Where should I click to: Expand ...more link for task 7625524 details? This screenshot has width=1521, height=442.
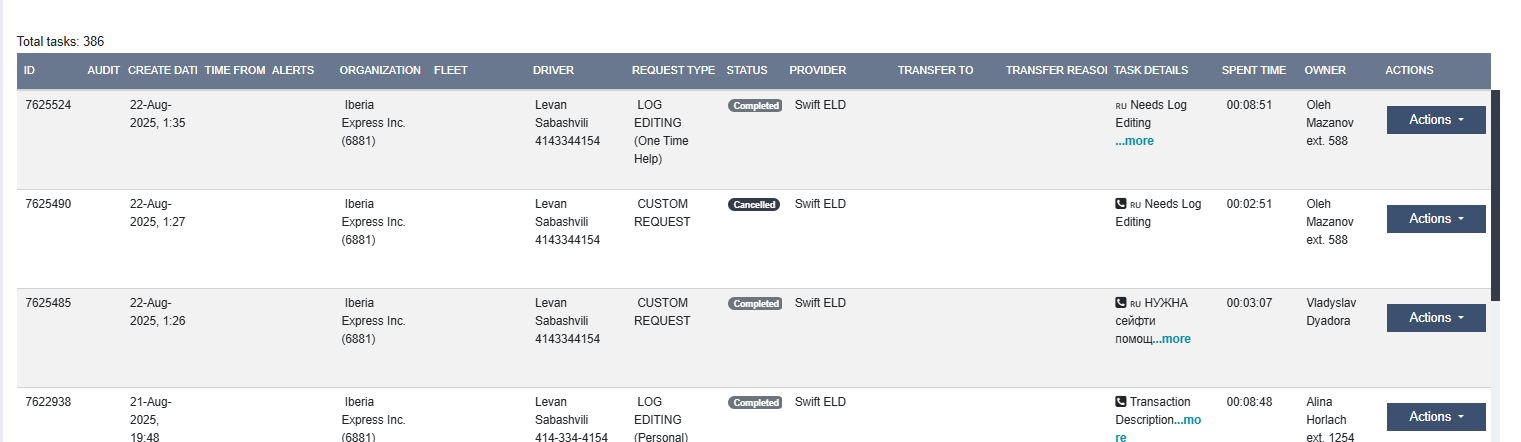[x=1135, y=141]
